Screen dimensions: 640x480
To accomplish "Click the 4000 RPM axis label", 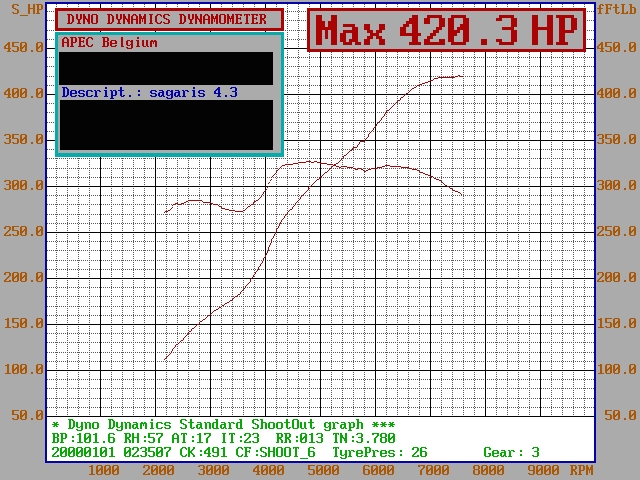I will (x=268, y=471).
